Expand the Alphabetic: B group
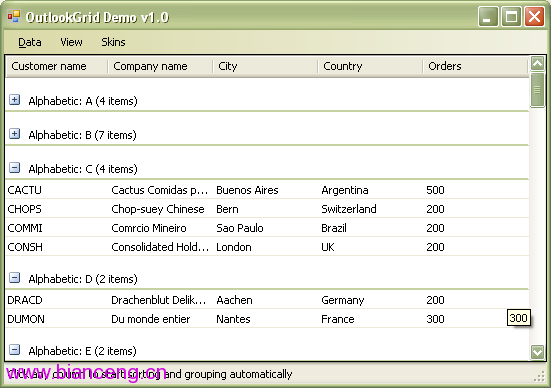 click(x=14, y=134)
